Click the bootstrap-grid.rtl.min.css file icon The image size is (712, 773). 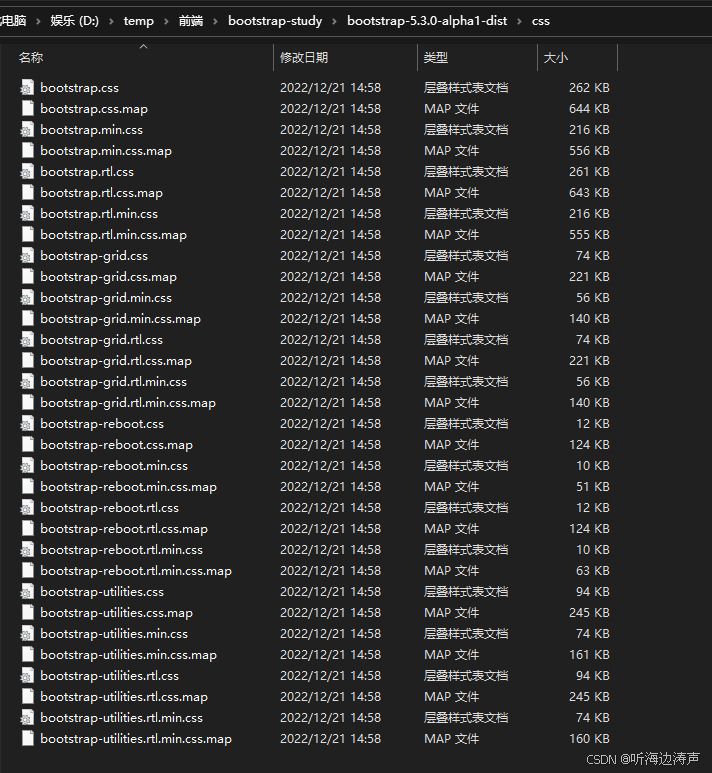point(28,382)
